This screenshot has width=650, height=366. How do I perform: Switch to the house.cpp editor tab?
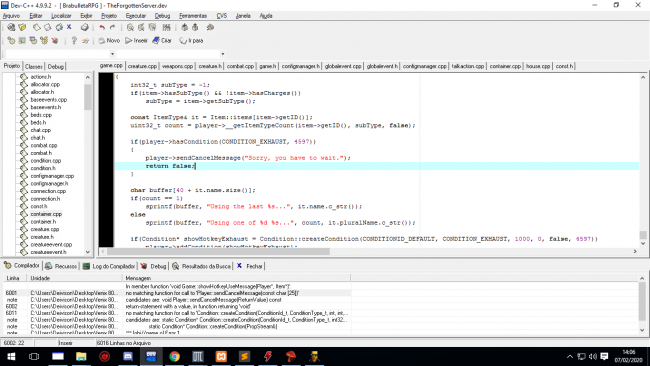[x=538, y=66]
